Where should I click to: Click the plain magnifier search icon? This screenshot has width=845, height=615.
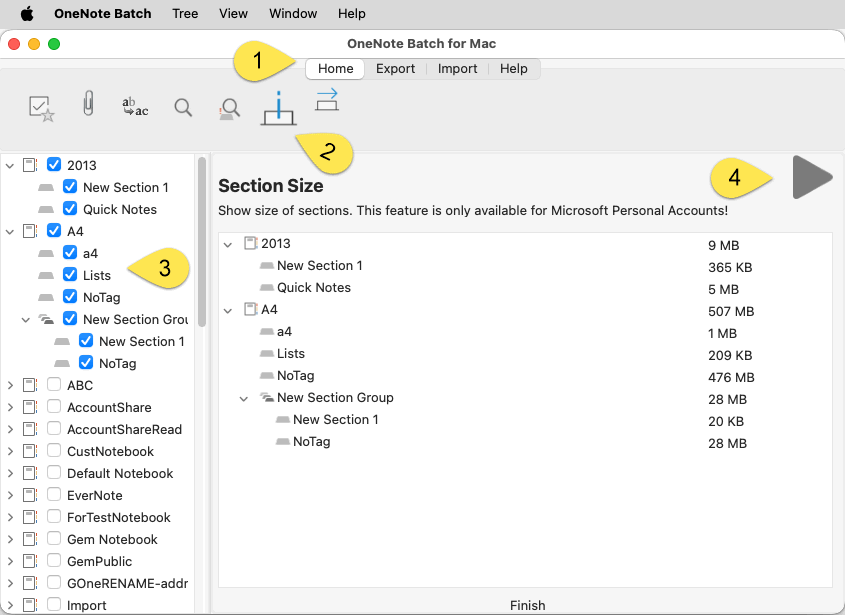[183, 108]
